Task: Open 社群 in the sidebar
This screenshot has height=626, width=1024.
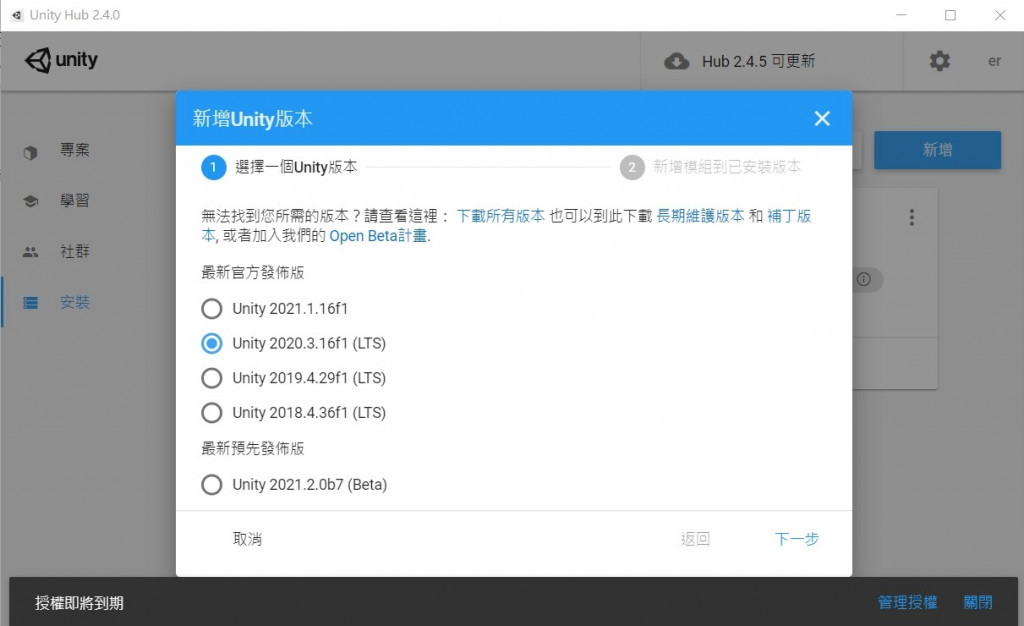Action: pos(75,251)
